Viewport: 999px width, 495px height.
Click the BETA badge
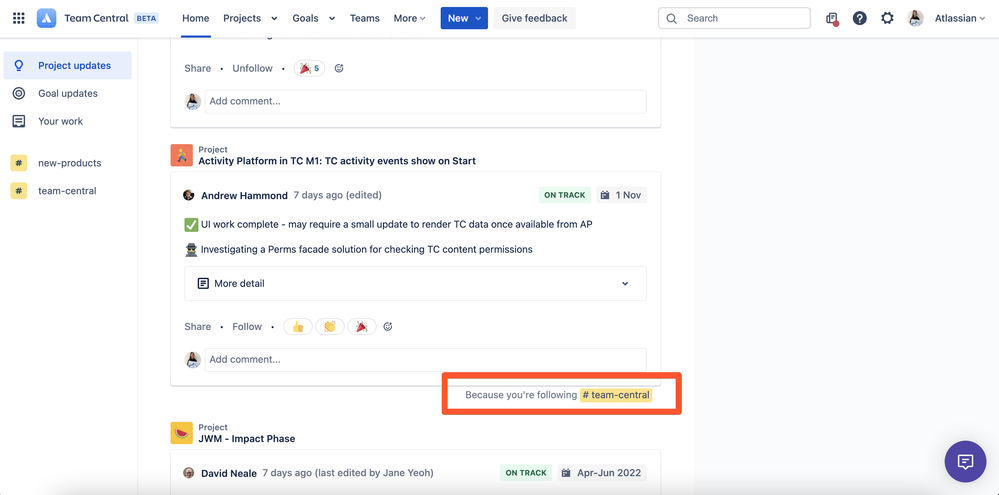click(147, 18)
